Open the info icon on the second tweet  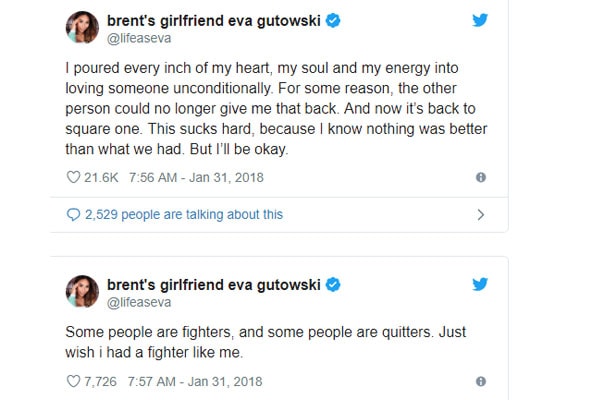[481, 381]
